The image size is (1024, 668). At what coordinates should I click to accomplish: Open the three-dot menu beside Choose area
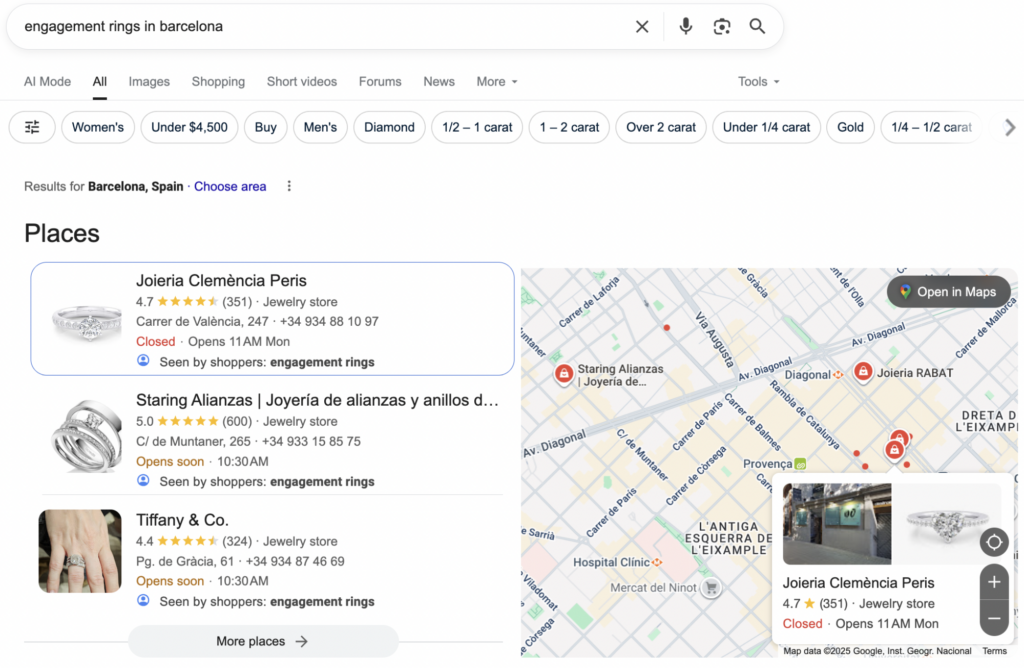click(289, 186)
